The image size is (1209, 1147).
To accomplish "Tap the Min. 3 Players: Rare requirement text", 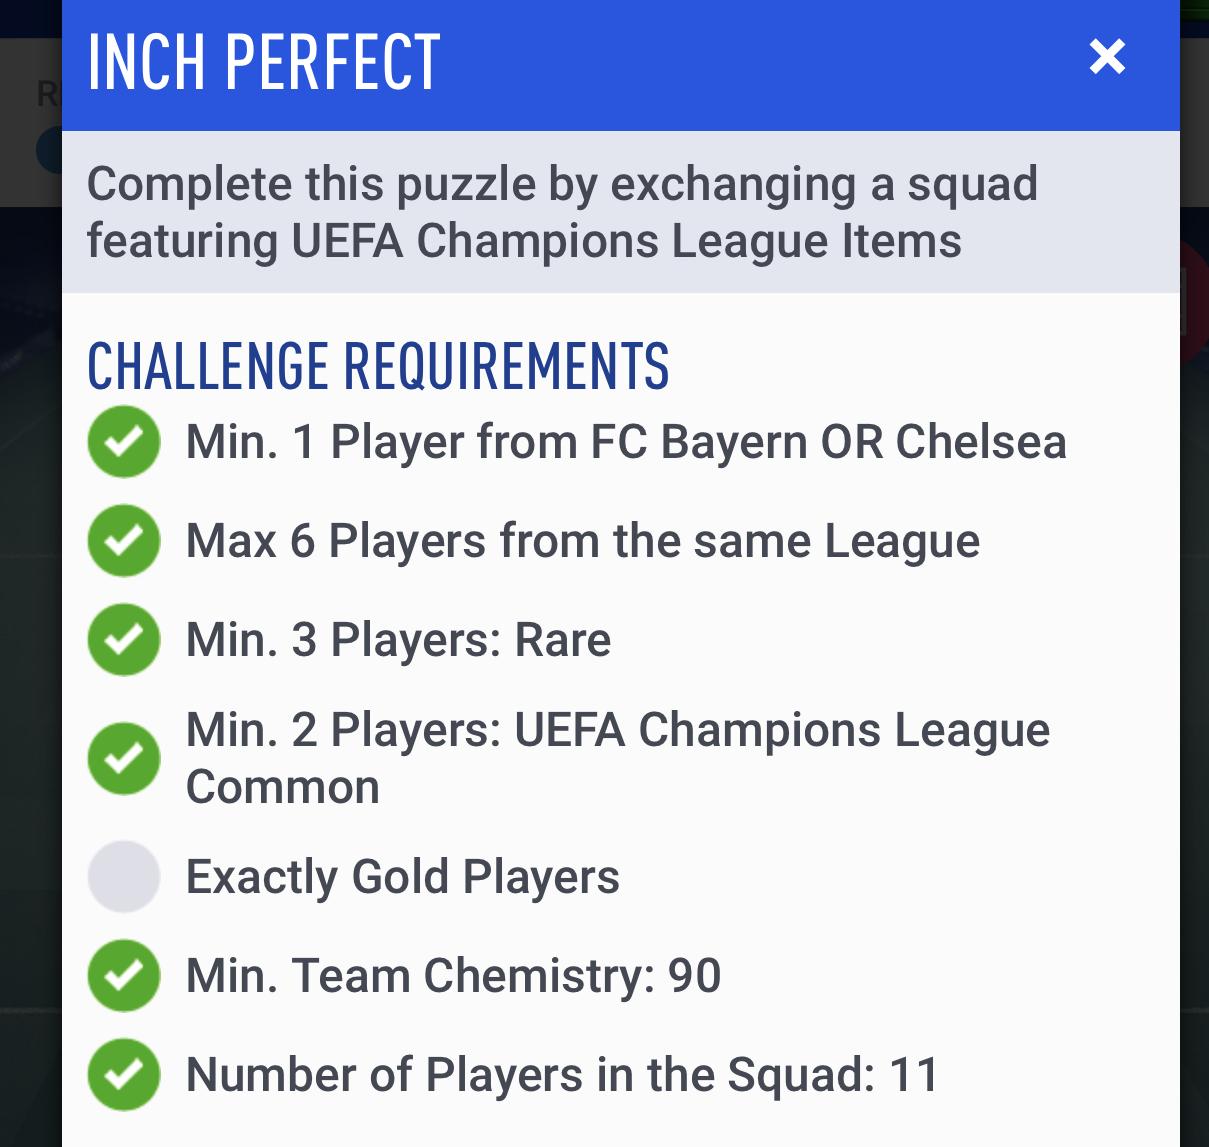I will click(398, 640).
